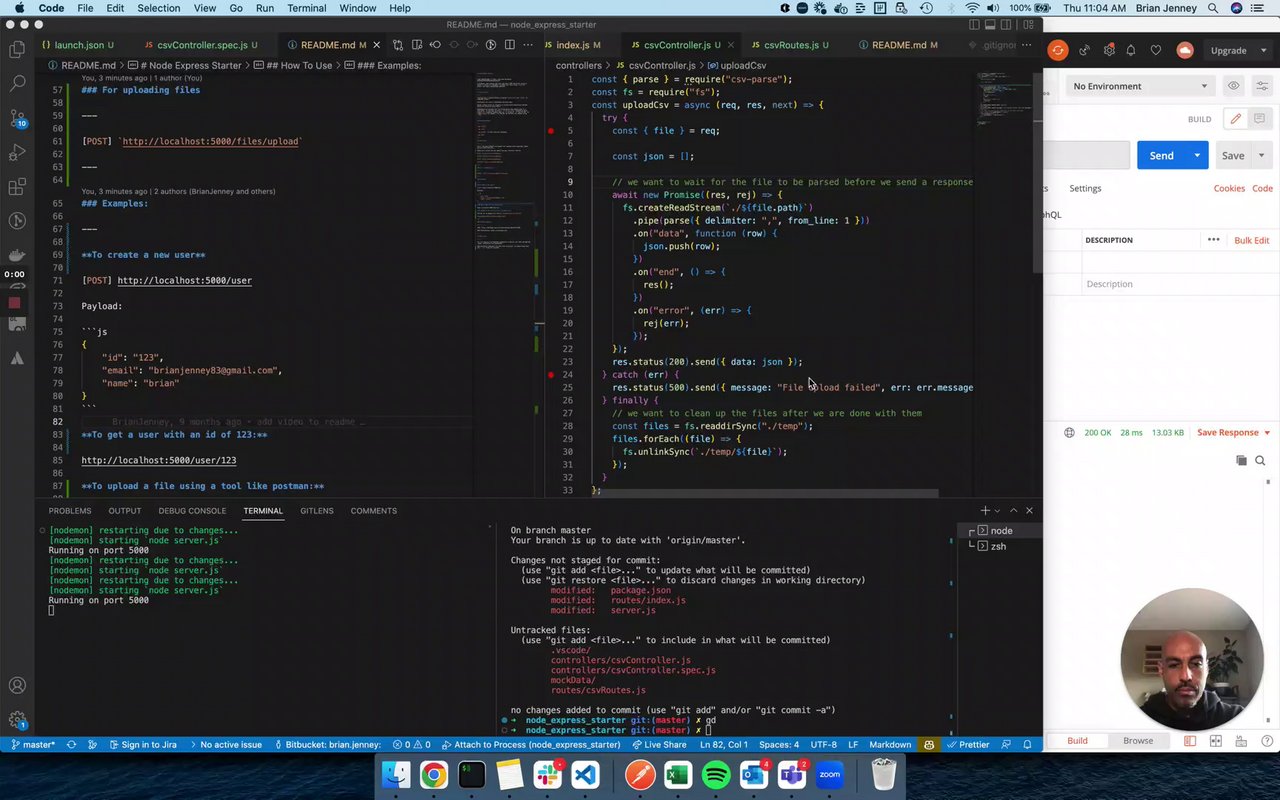Switch to the csvRoutes.js editor tab
Screen dimensions: 1280x800
(x=791, y=45)
